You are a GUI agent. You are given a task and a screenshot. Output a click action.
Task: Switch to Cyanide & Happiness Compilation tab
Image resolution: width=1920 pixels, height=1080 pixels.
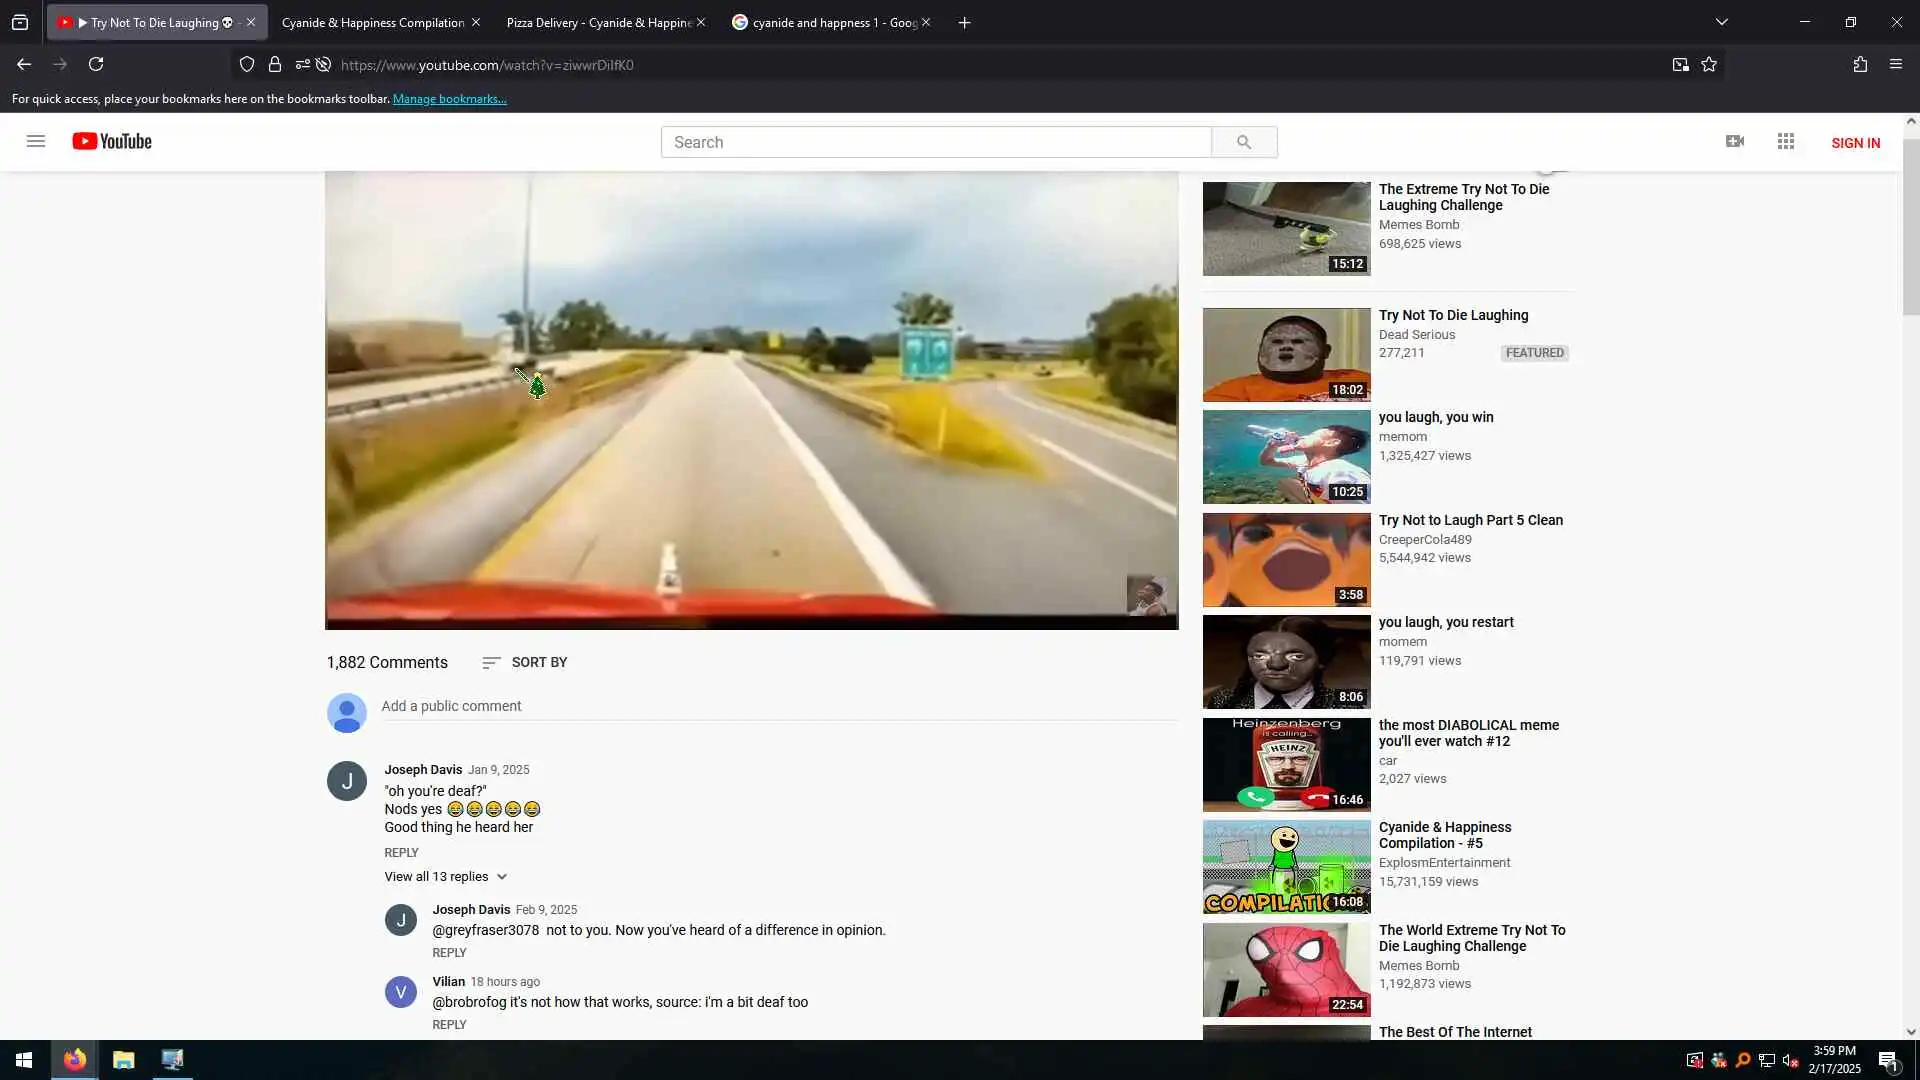372,22
